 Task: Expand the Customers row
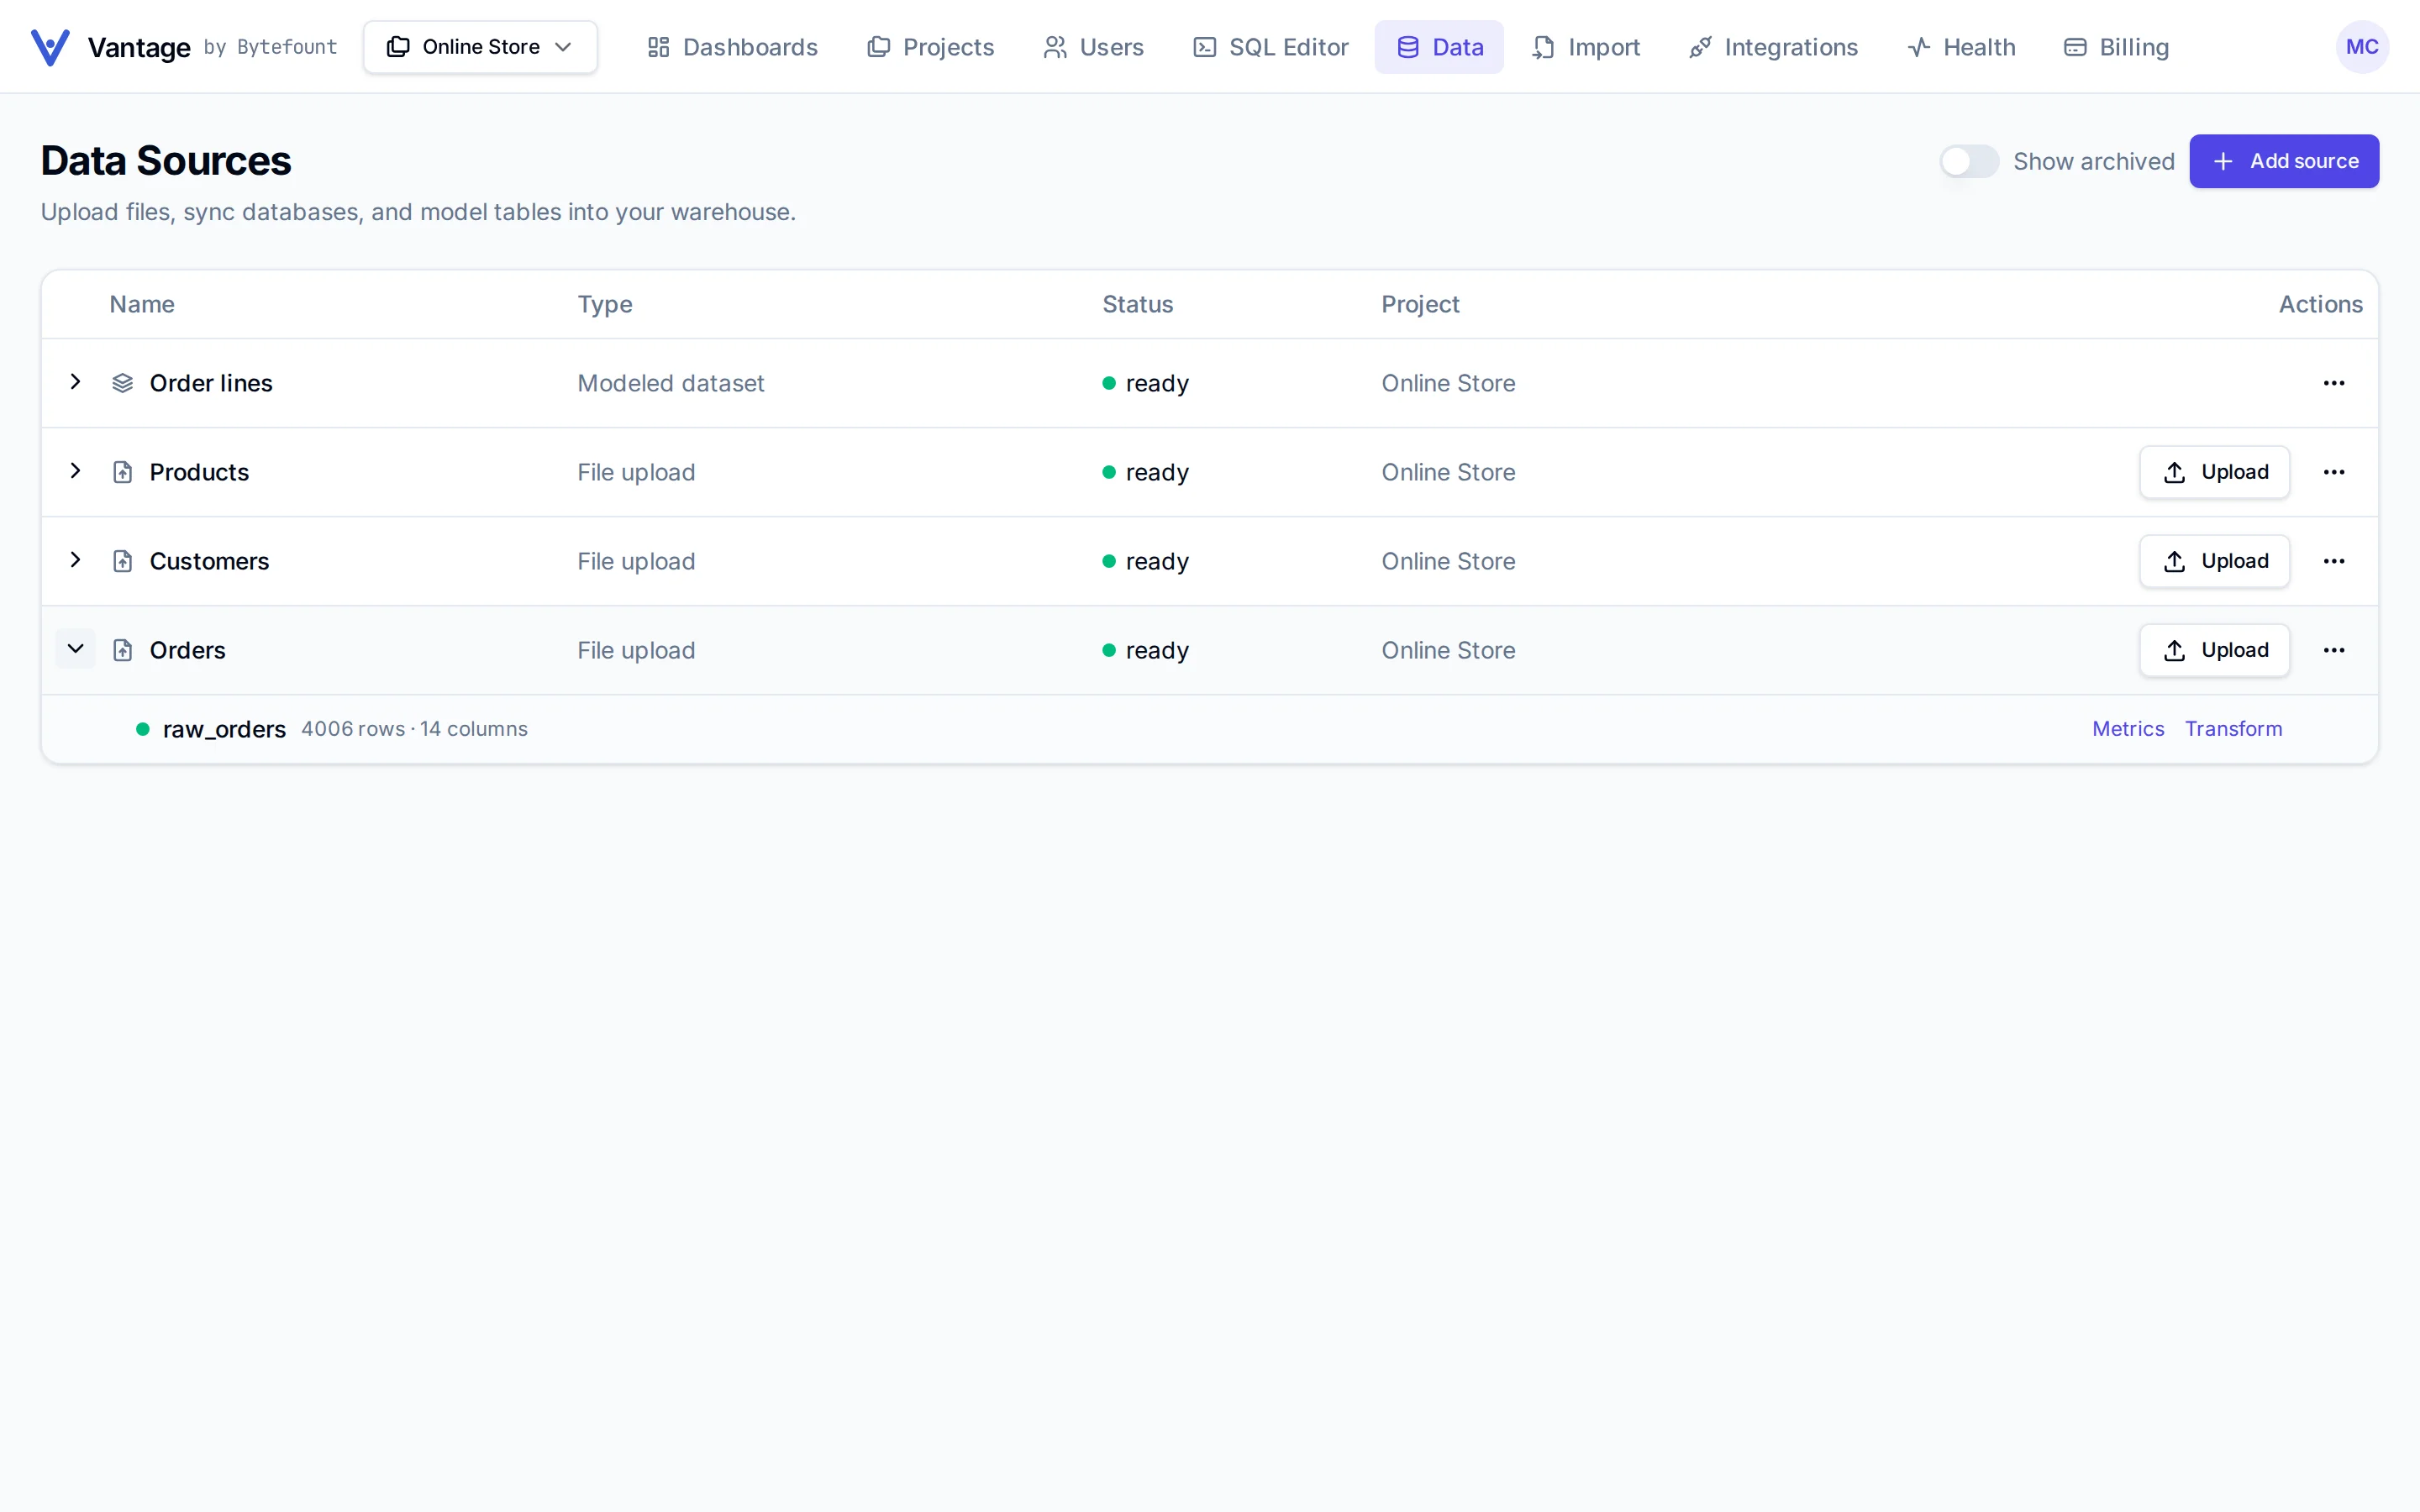(75, 560)
